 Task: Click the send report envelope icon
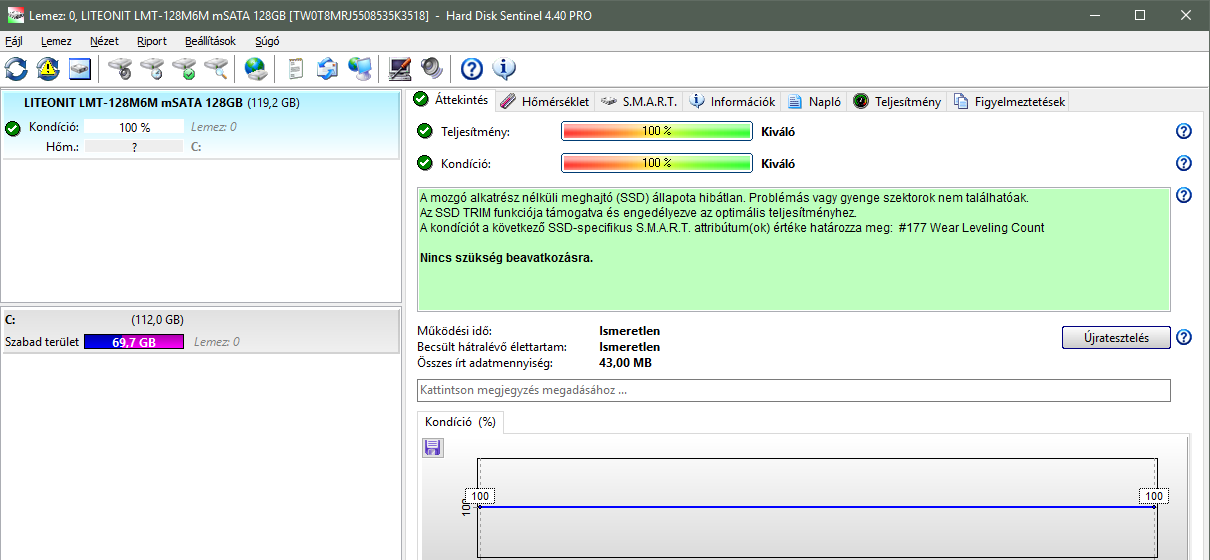tap(327, 69)
